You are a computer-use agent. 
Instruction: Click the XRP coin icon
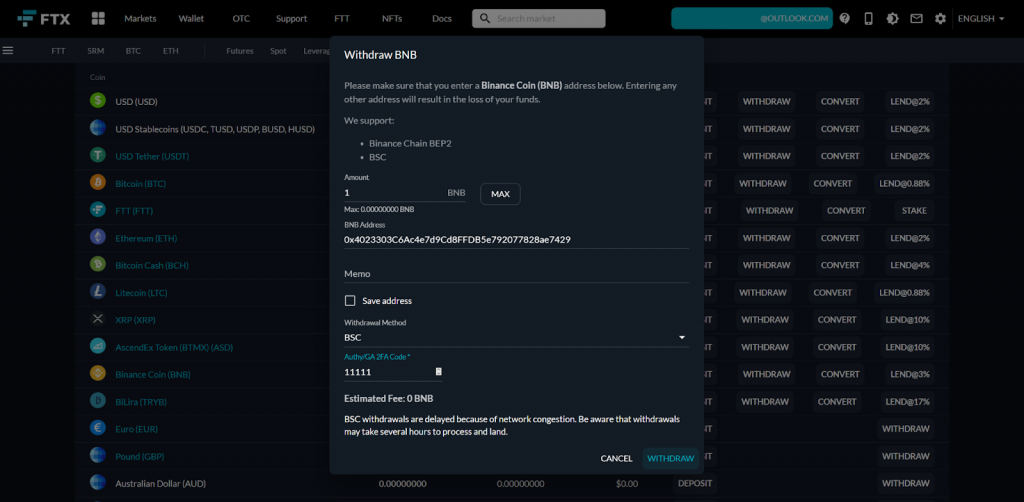[x=98, y=319]
